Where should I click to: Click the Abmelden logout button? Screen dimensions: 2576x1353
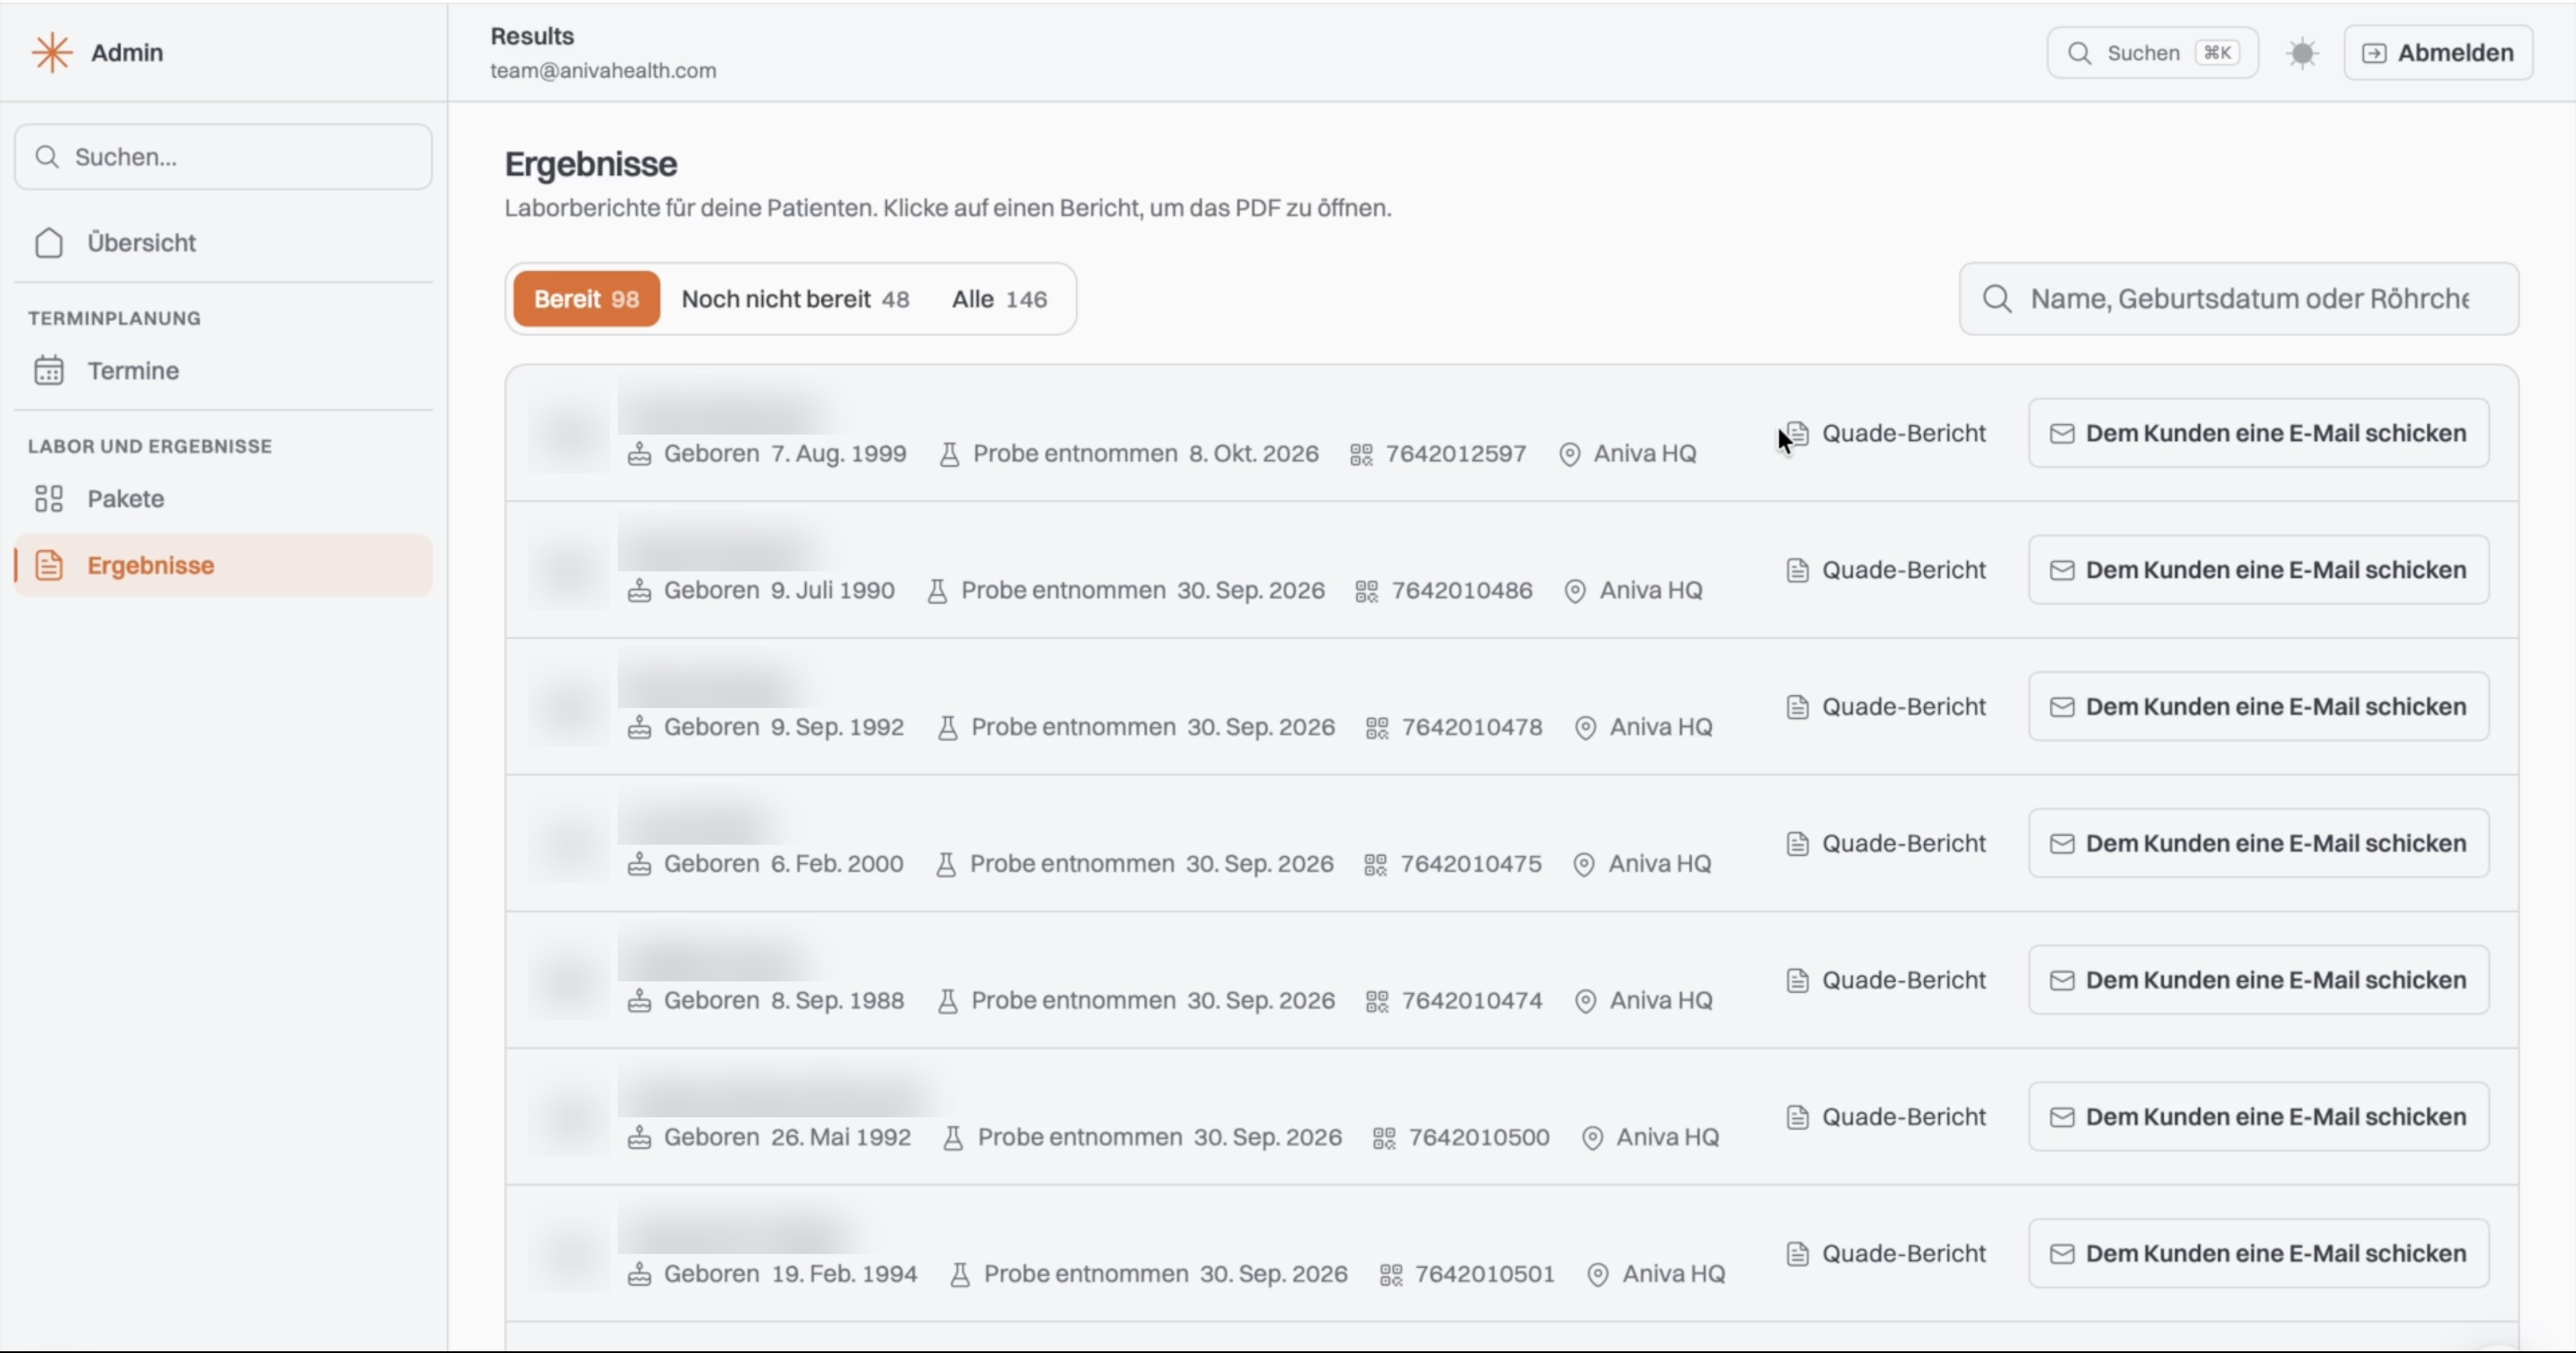2438,53
